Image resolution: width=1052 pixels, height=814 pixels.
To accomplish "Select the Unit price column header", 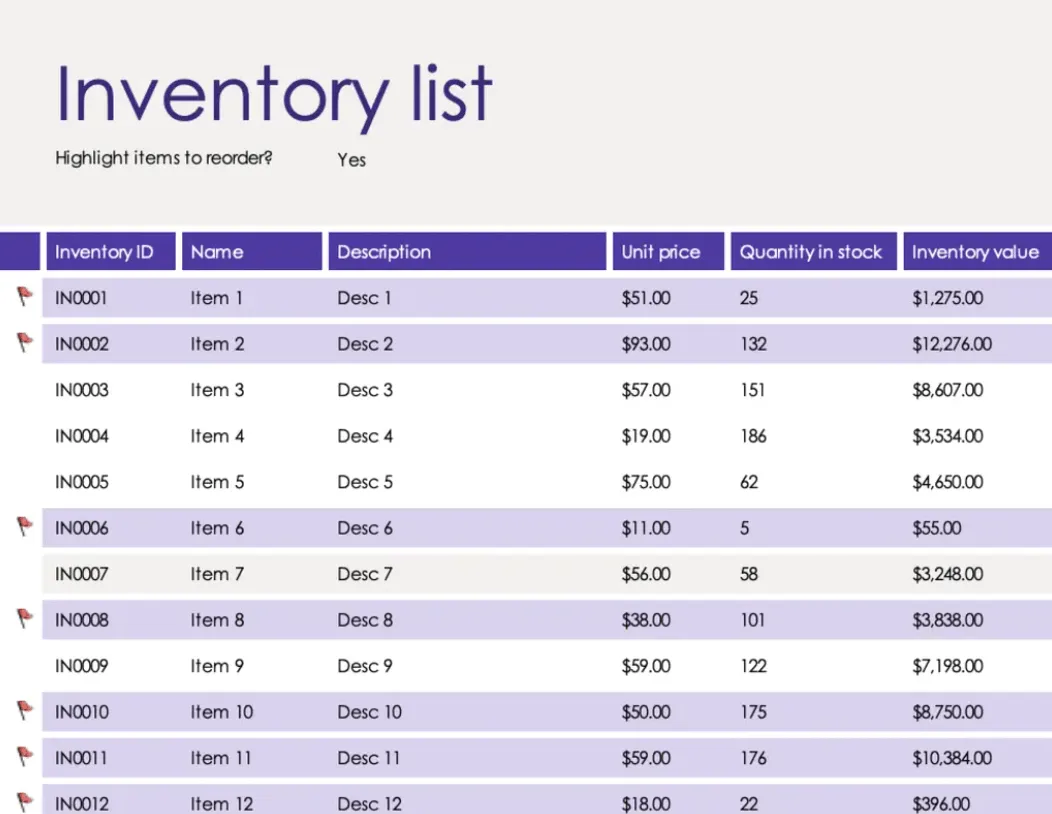I will pos(668,252).
